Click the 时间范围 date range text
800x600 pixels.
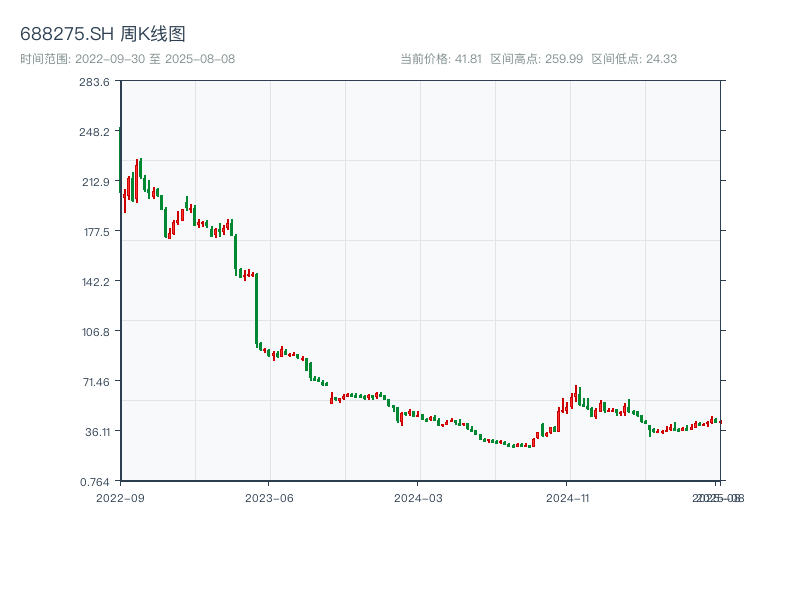(x=128, y=59)
